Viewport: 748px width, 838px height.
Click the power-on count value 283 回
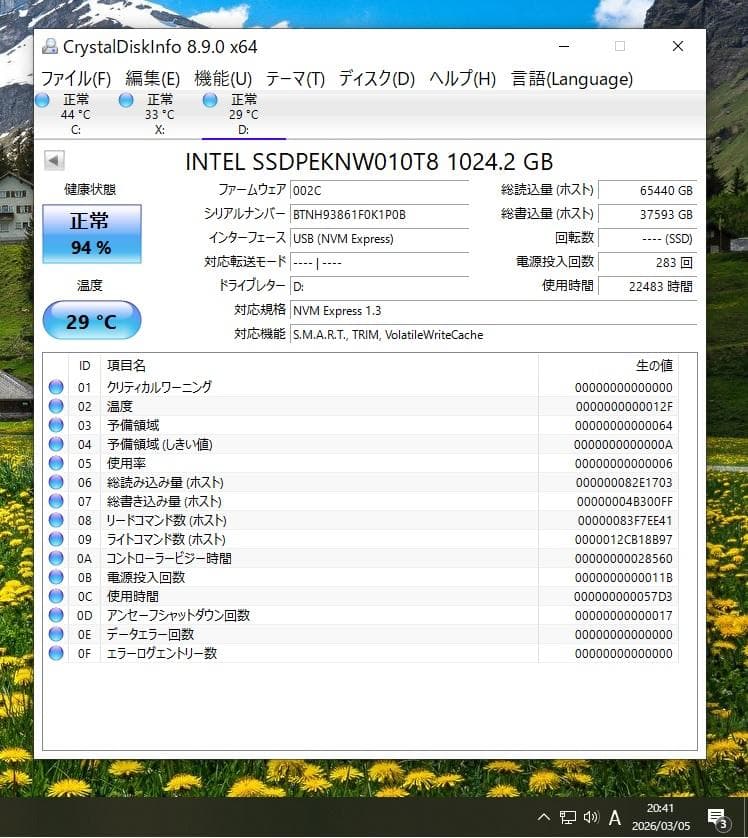648,262
